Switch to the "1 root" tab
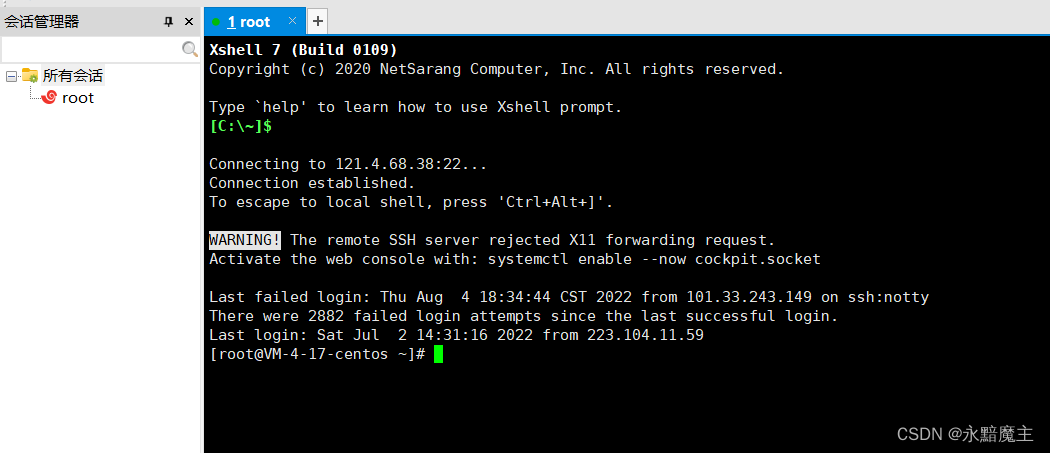The height and width of the screenshot is (453, 1050). pyautogui.click(x=250, y=21)
